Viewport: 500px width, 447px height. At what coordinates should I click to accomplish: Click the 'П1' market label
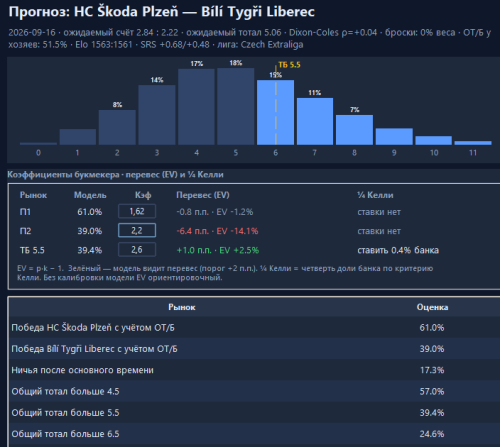tap(25, 212)
